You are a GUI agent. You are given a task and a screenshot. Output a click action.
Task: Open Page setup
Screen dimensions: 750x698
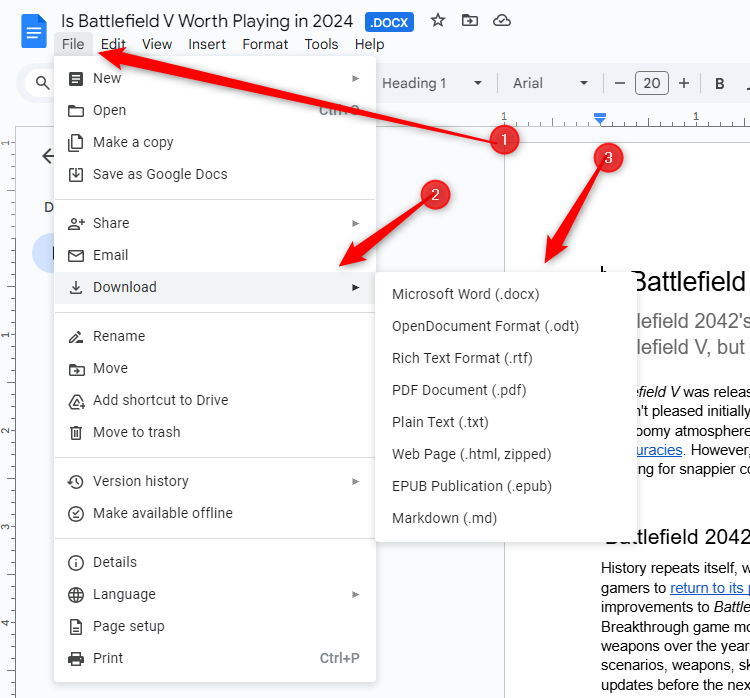(x=215, y=626)
